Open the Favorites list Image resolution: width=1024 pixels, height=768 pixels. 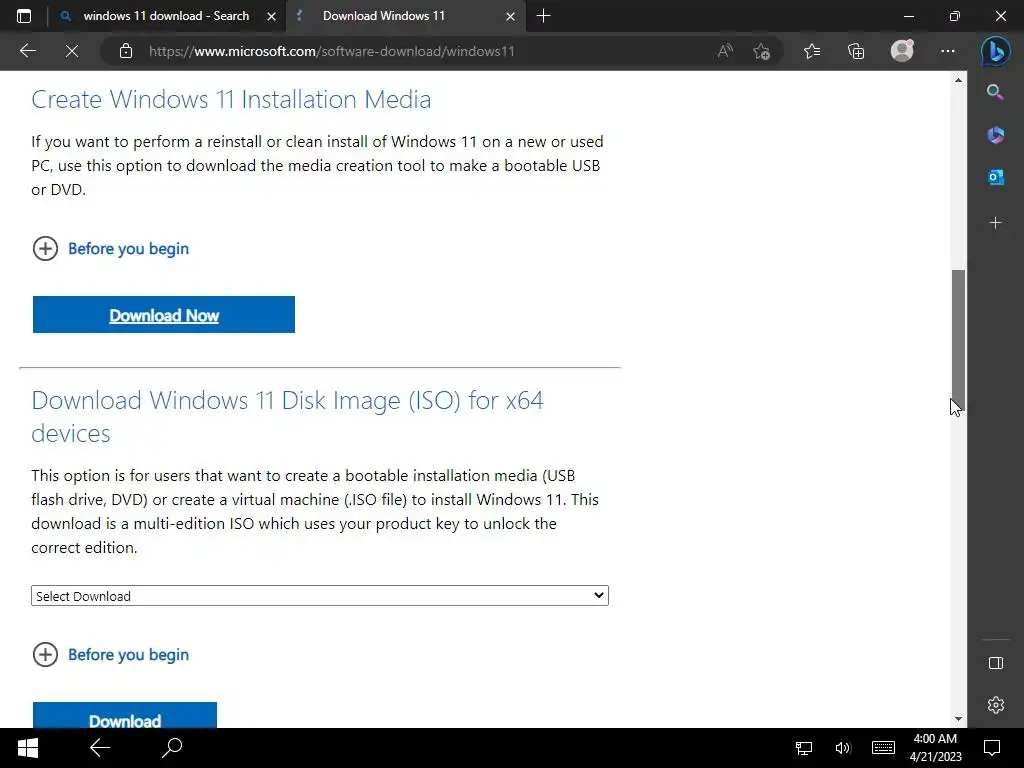[x=812, y=51]
